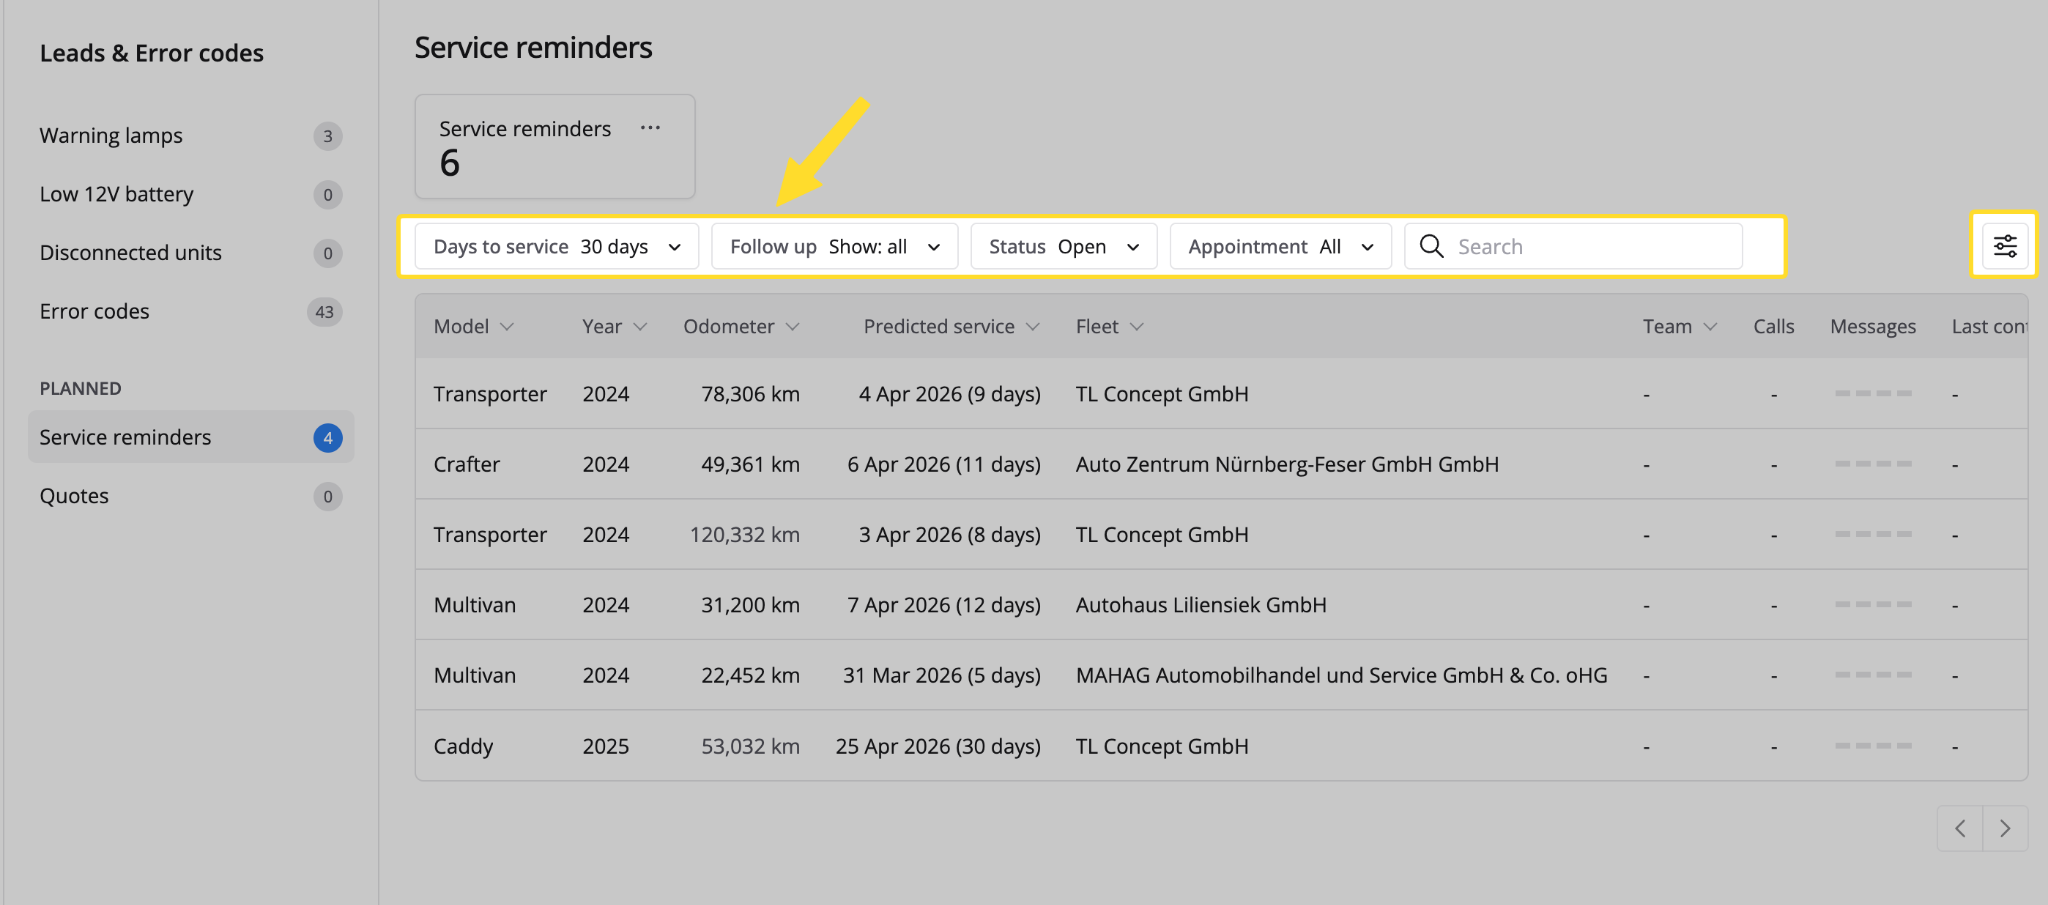The height and width of the screenshot is (905, 2048).
Task: Open Disconnected units in the sidebar
Action: click(190, 253)
